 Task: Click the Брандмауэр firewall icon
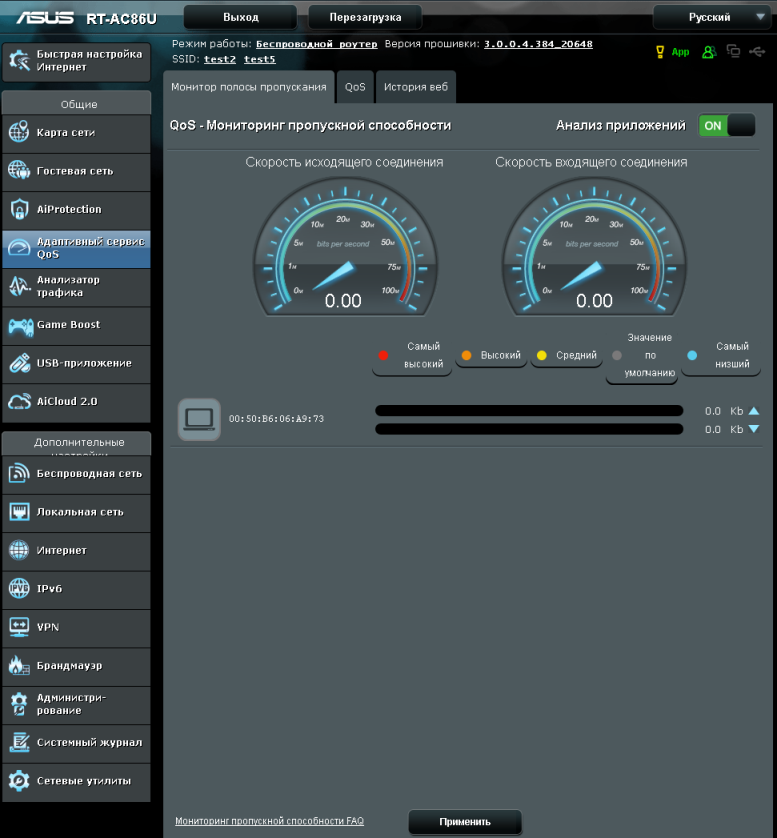19,665
